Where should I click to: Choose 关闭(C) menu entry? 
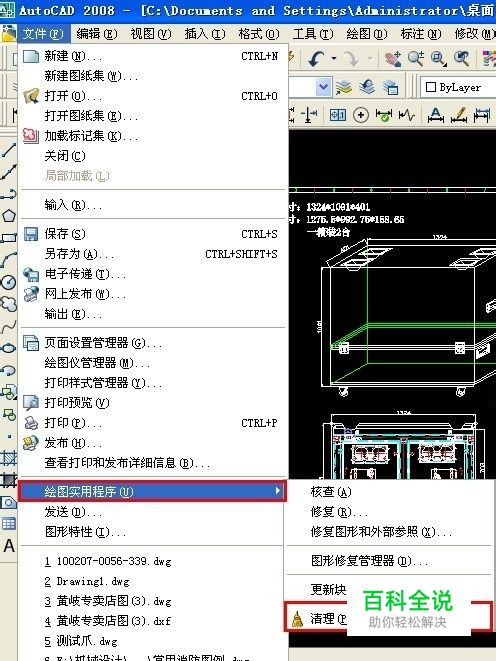point(153,156)
